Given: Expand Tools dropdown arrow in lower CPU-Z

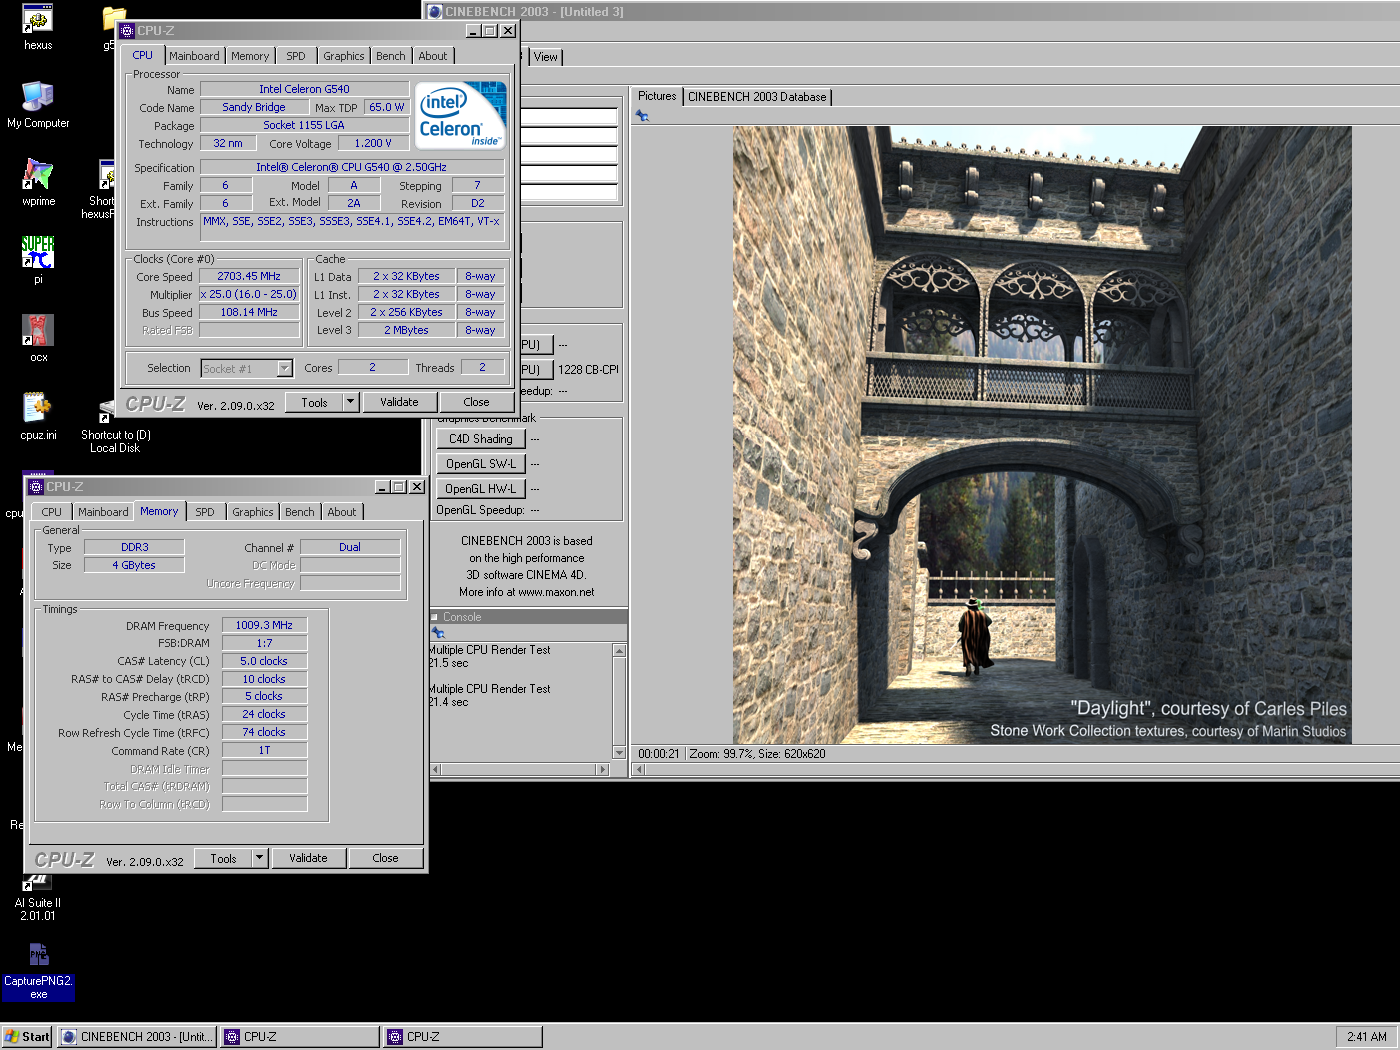Looking at the screenshot, I should [x=260, y=858].
